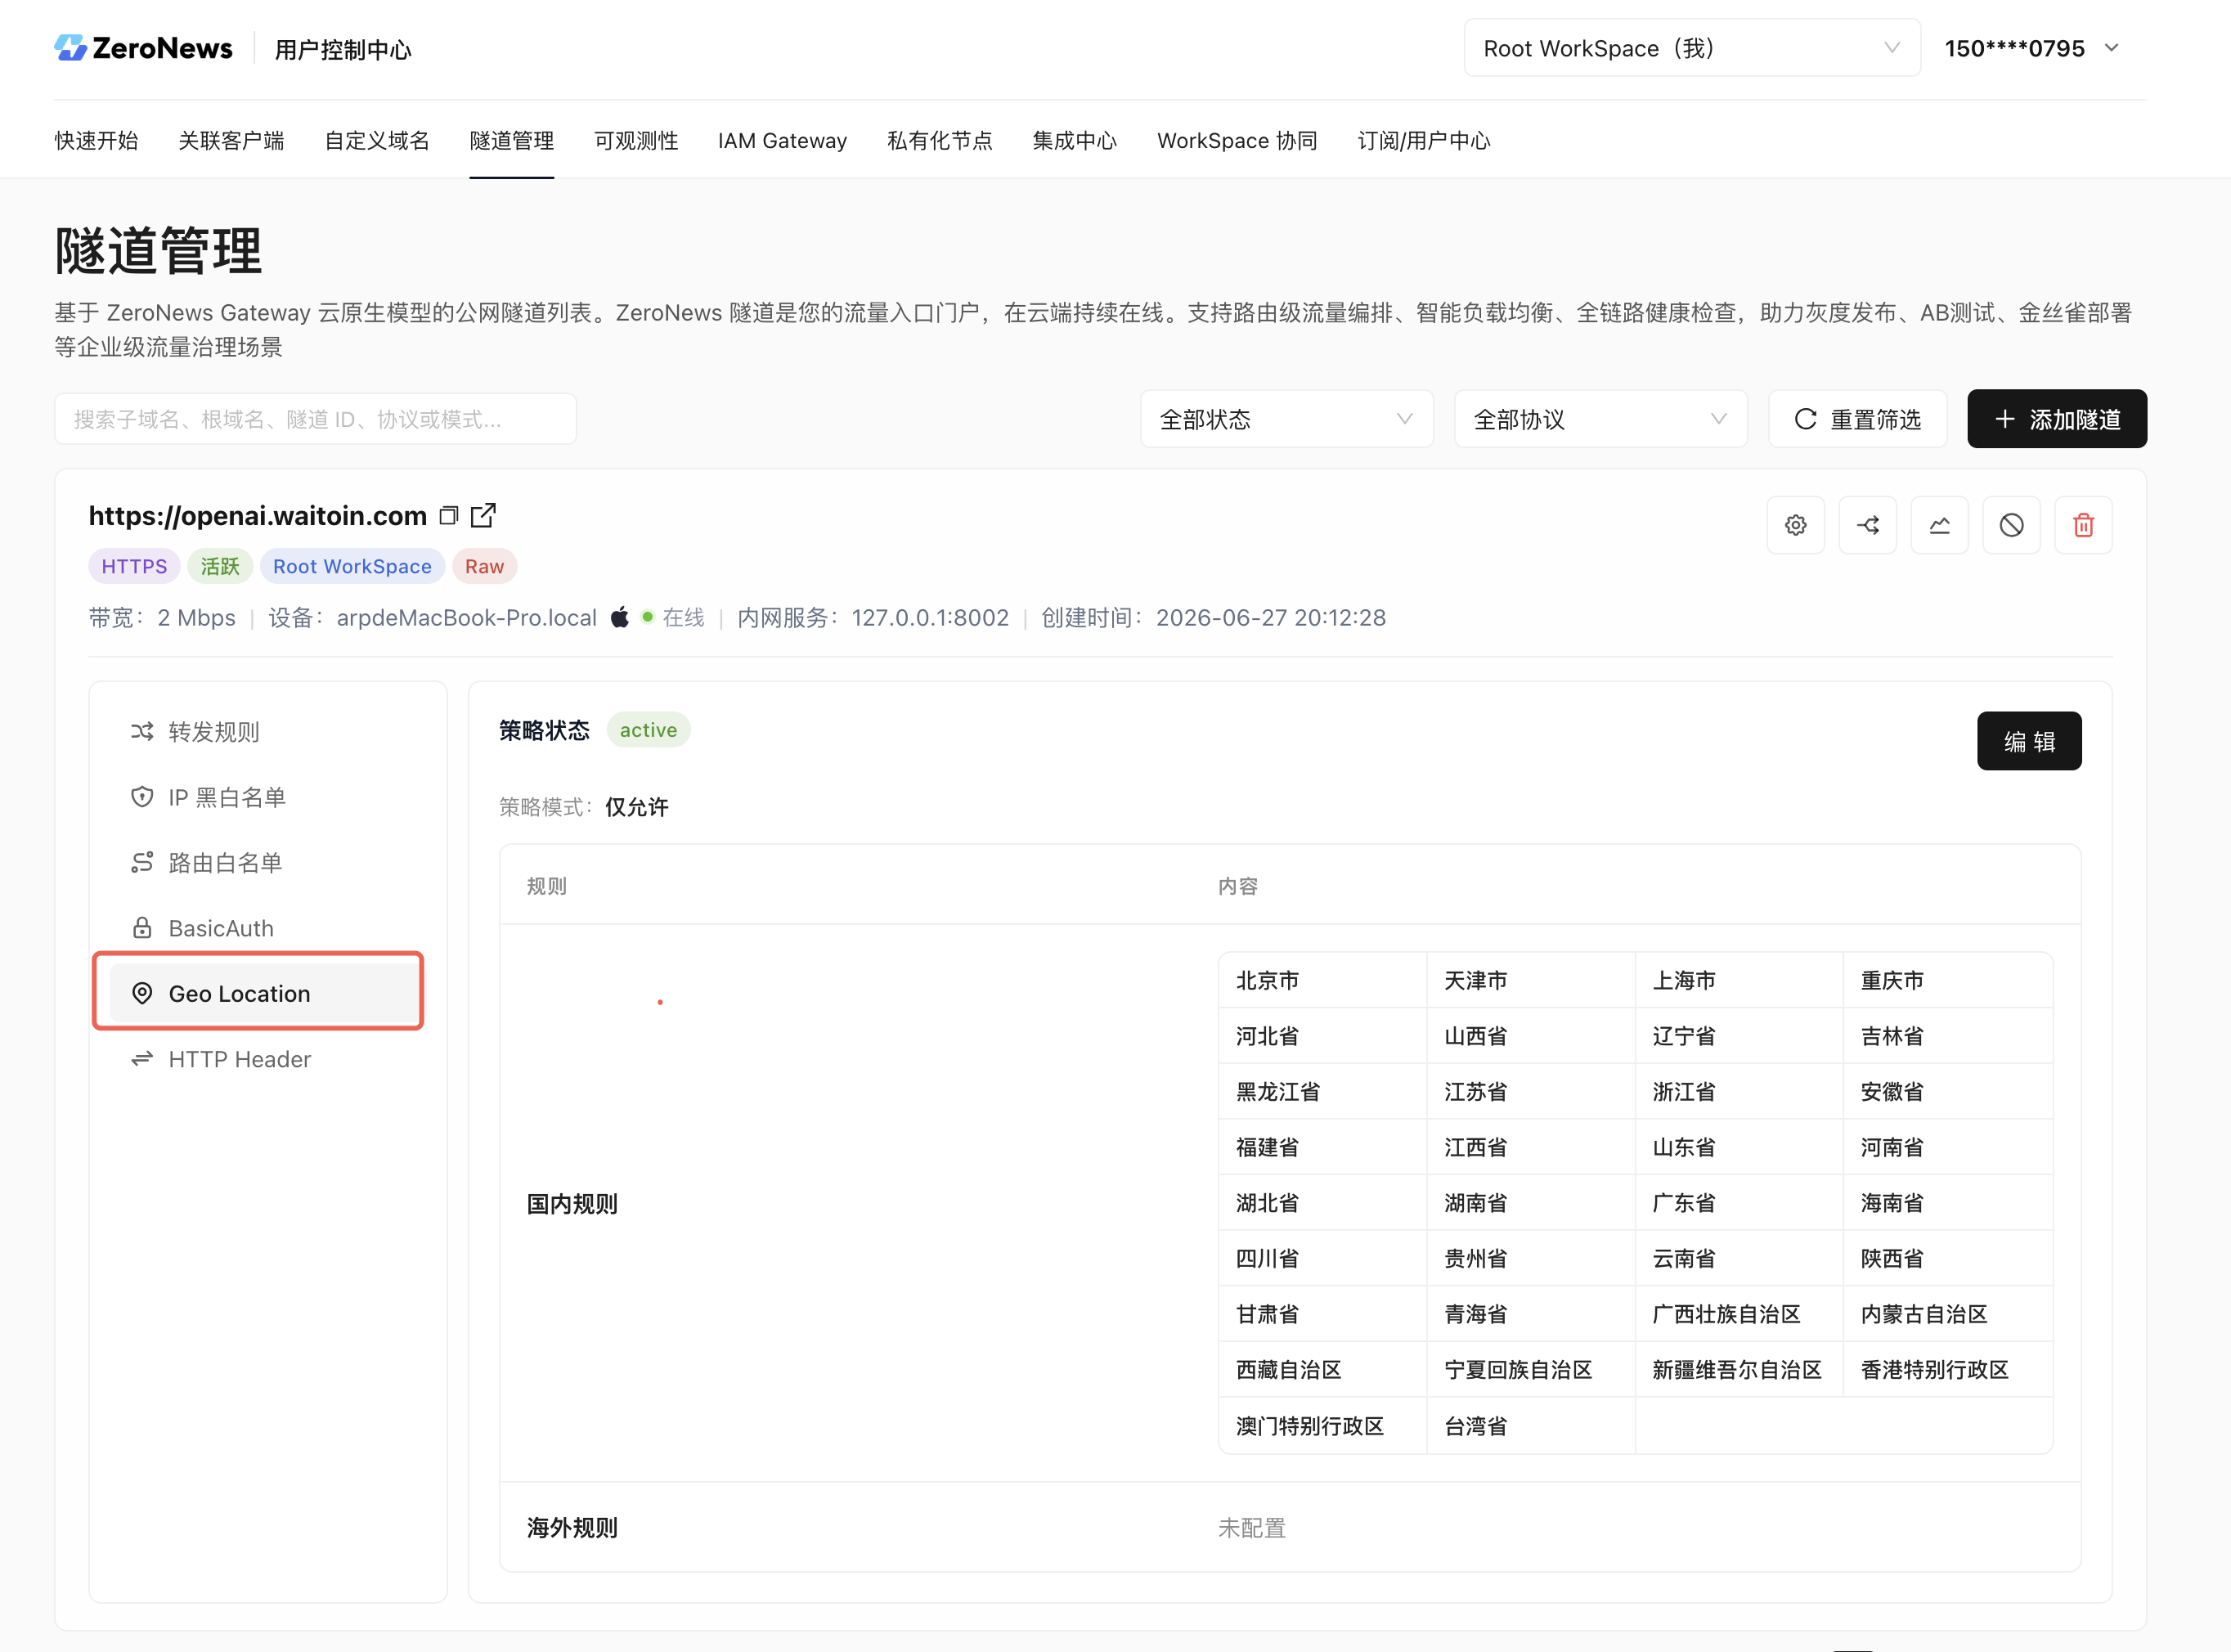Open the 私有化节点 tab
The image size is (2231, 1652).
coord(940,141)
